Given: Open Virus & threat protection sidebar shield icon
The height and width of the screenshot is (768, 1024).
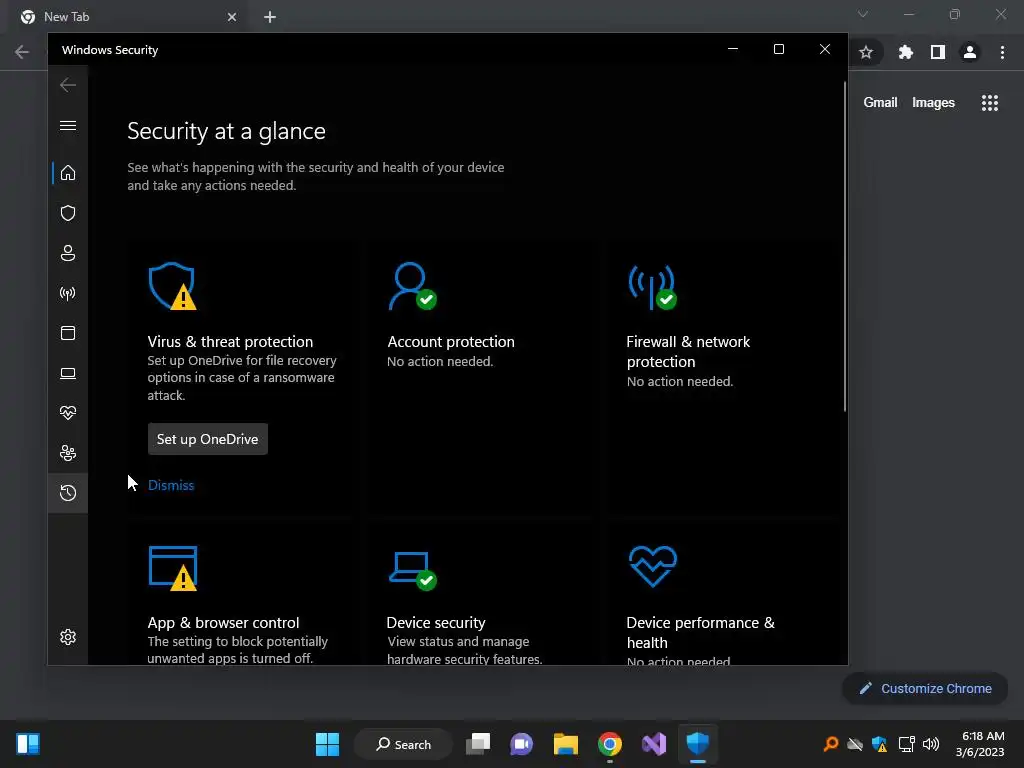Looking at the screenshot, I should [68, 213].
